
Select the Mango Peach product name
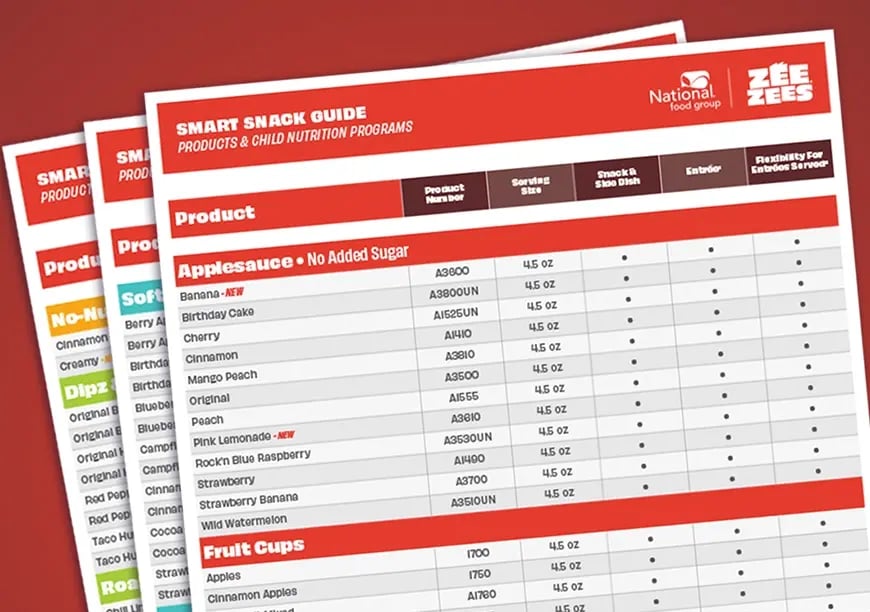(222, 377)
